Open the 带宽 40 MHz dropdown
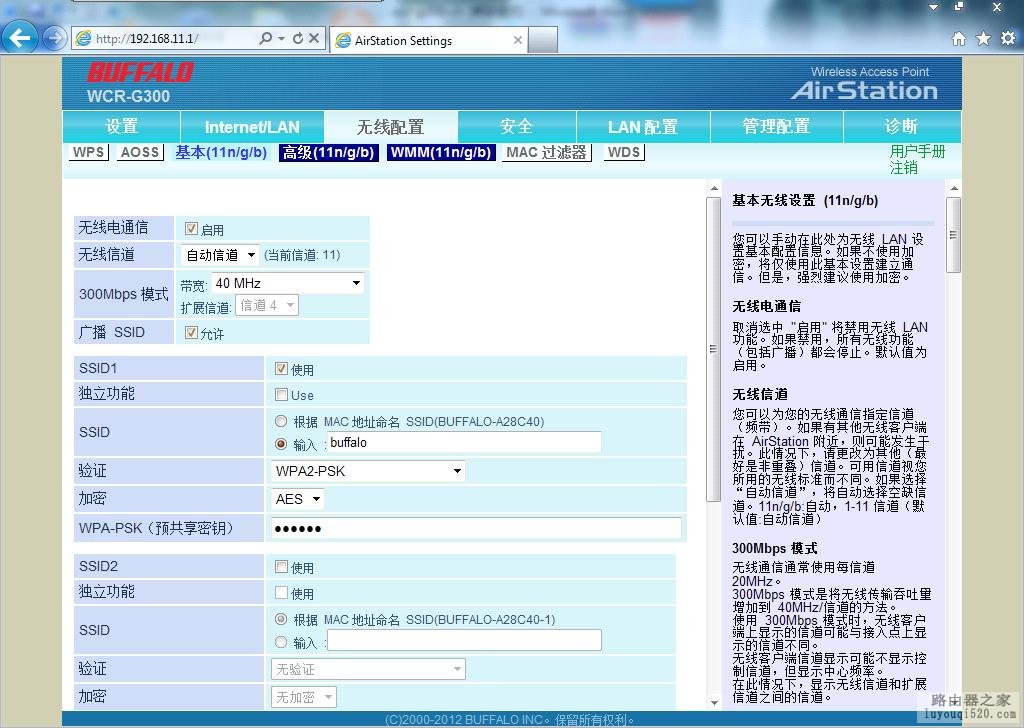Screen dimensions: 1024x728 click(x=287, y=283)
